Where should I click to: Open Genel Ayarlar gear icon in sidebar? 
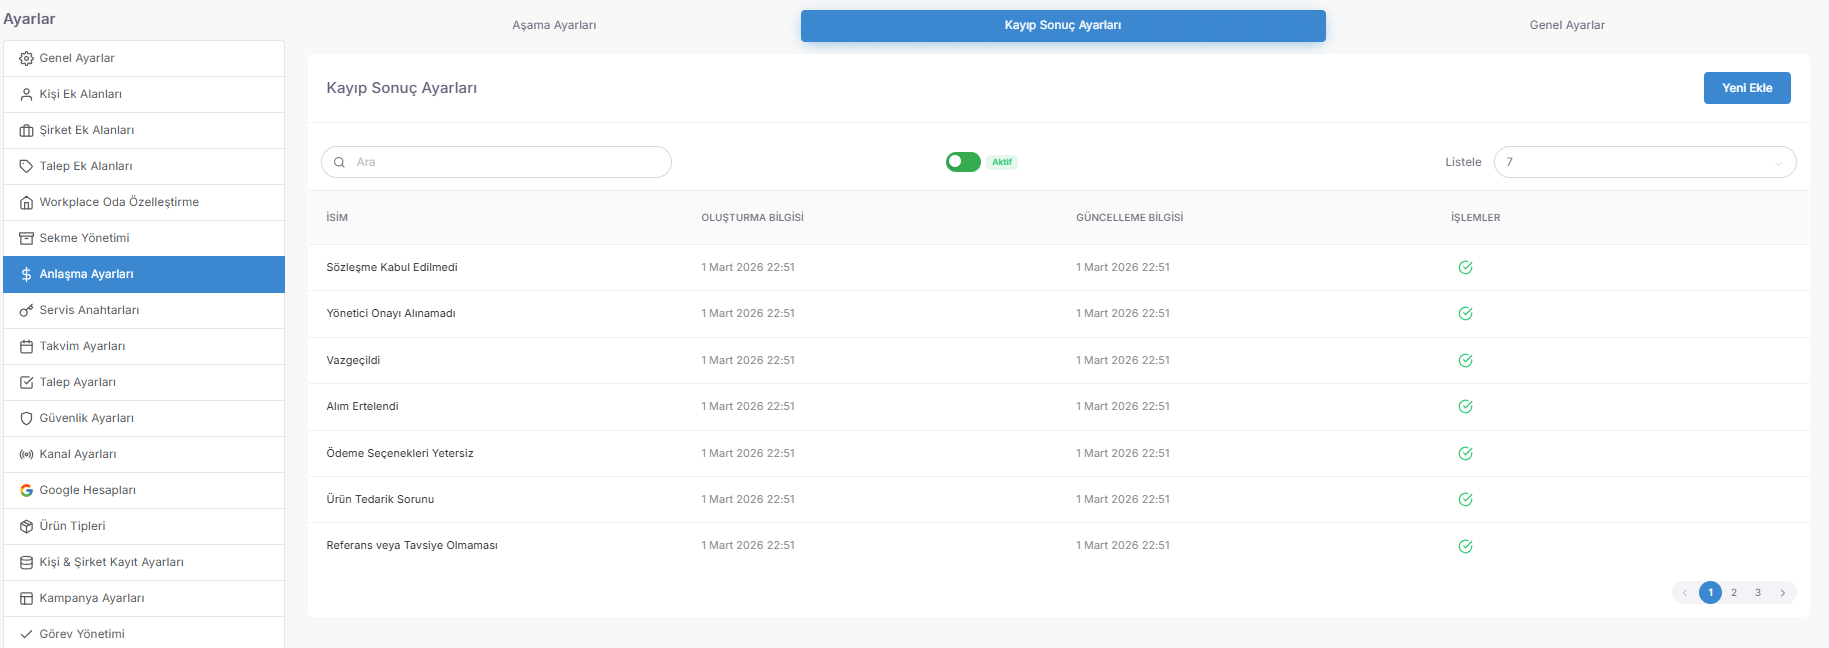26,58
